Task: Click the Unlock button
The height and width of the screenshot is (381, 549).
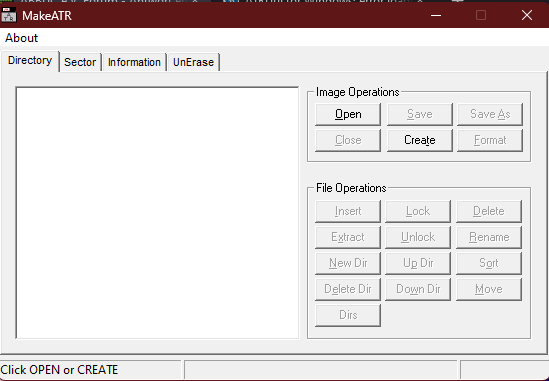Action: point(418,237)
